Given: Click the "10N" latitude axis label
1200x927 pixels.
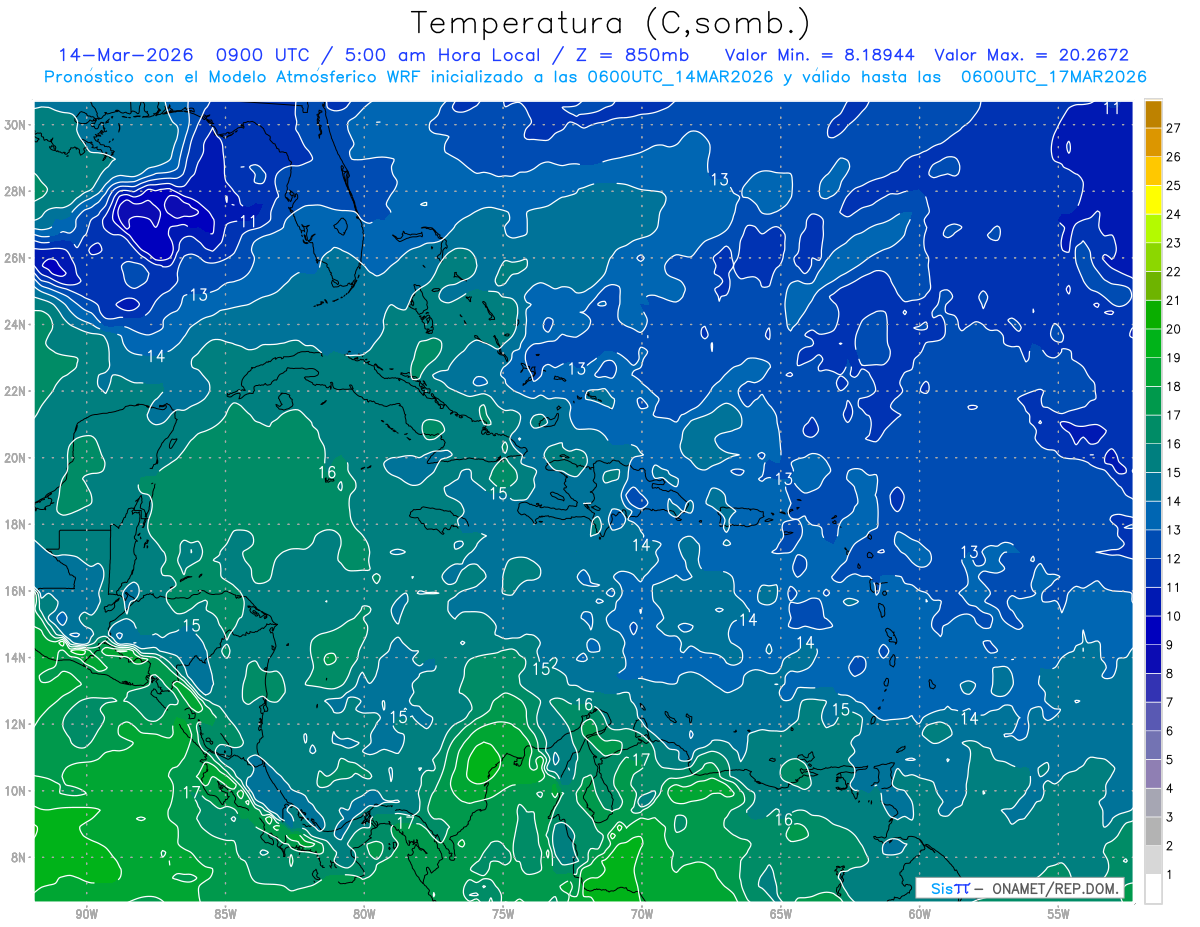Looking at the screenshot, I should pos(14,791).
